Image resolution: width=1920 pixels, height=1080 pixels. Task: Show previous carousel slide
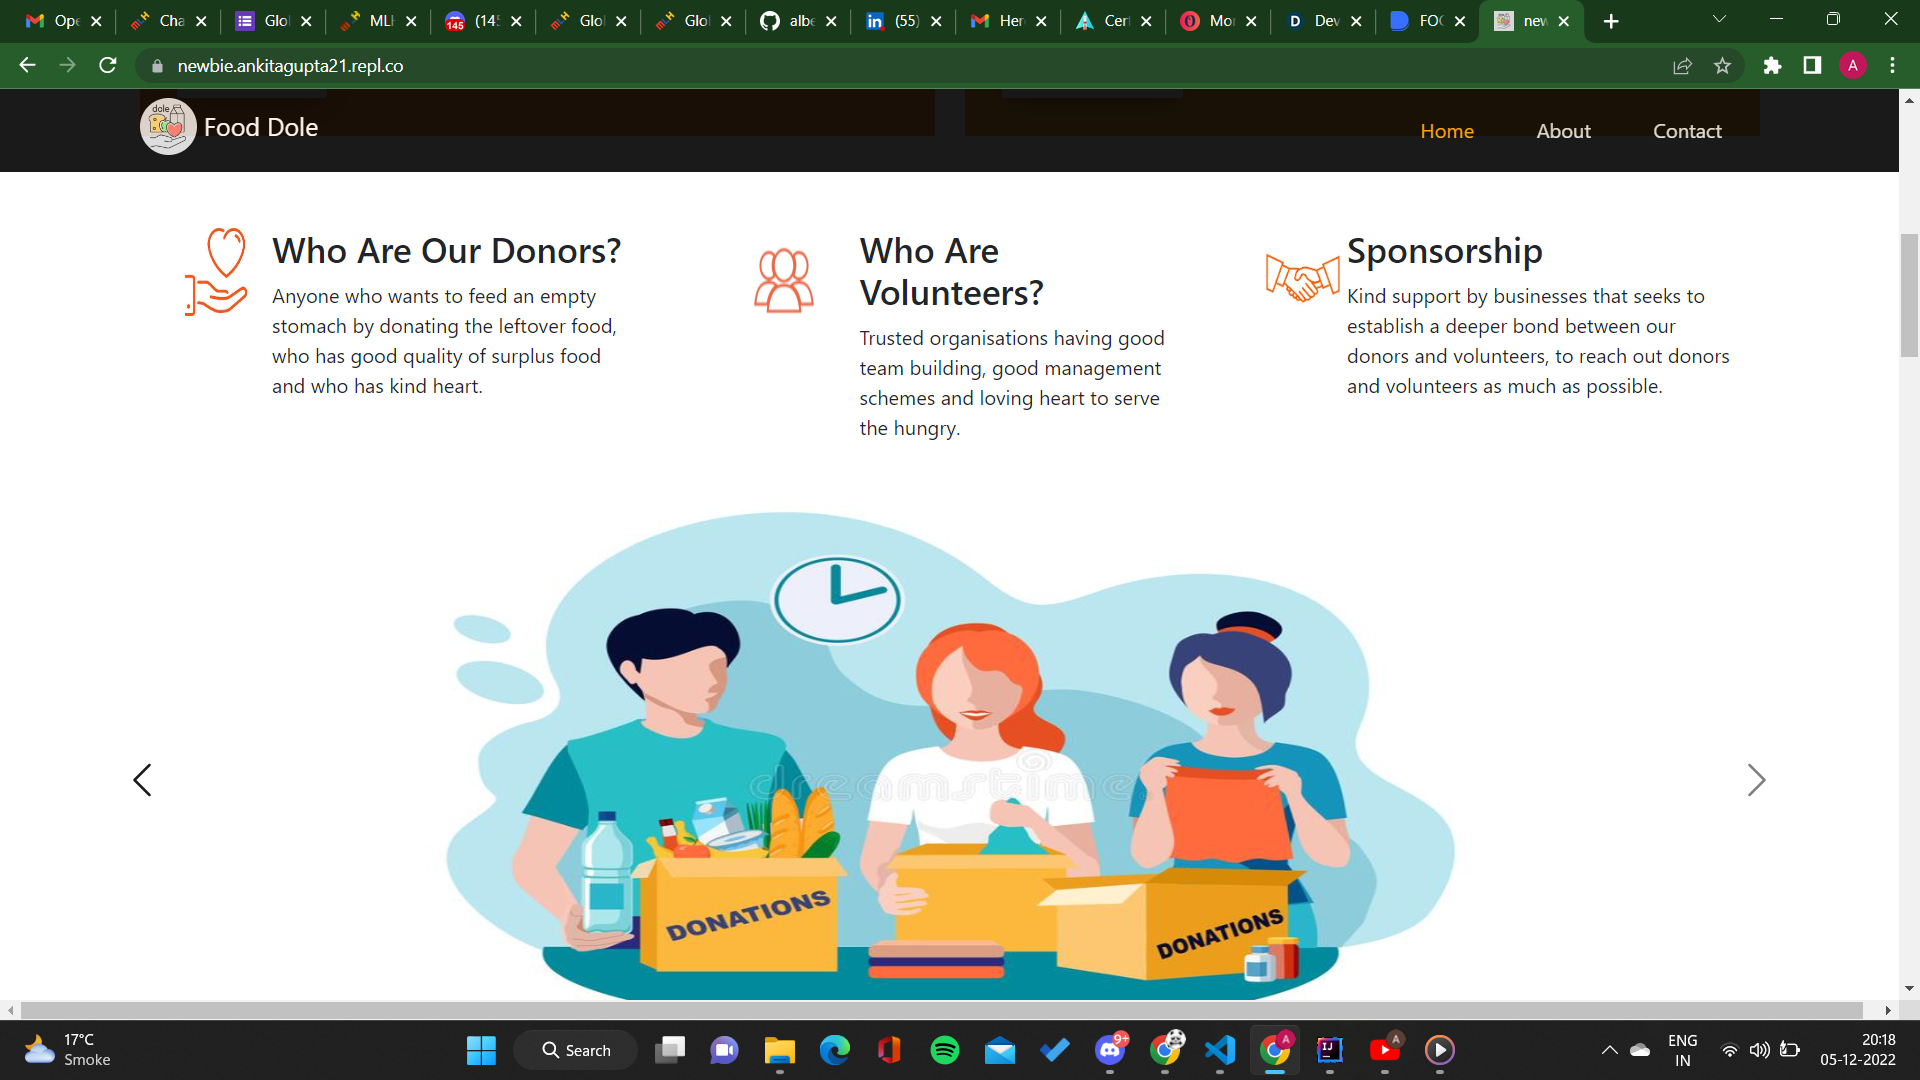point(142,780)
